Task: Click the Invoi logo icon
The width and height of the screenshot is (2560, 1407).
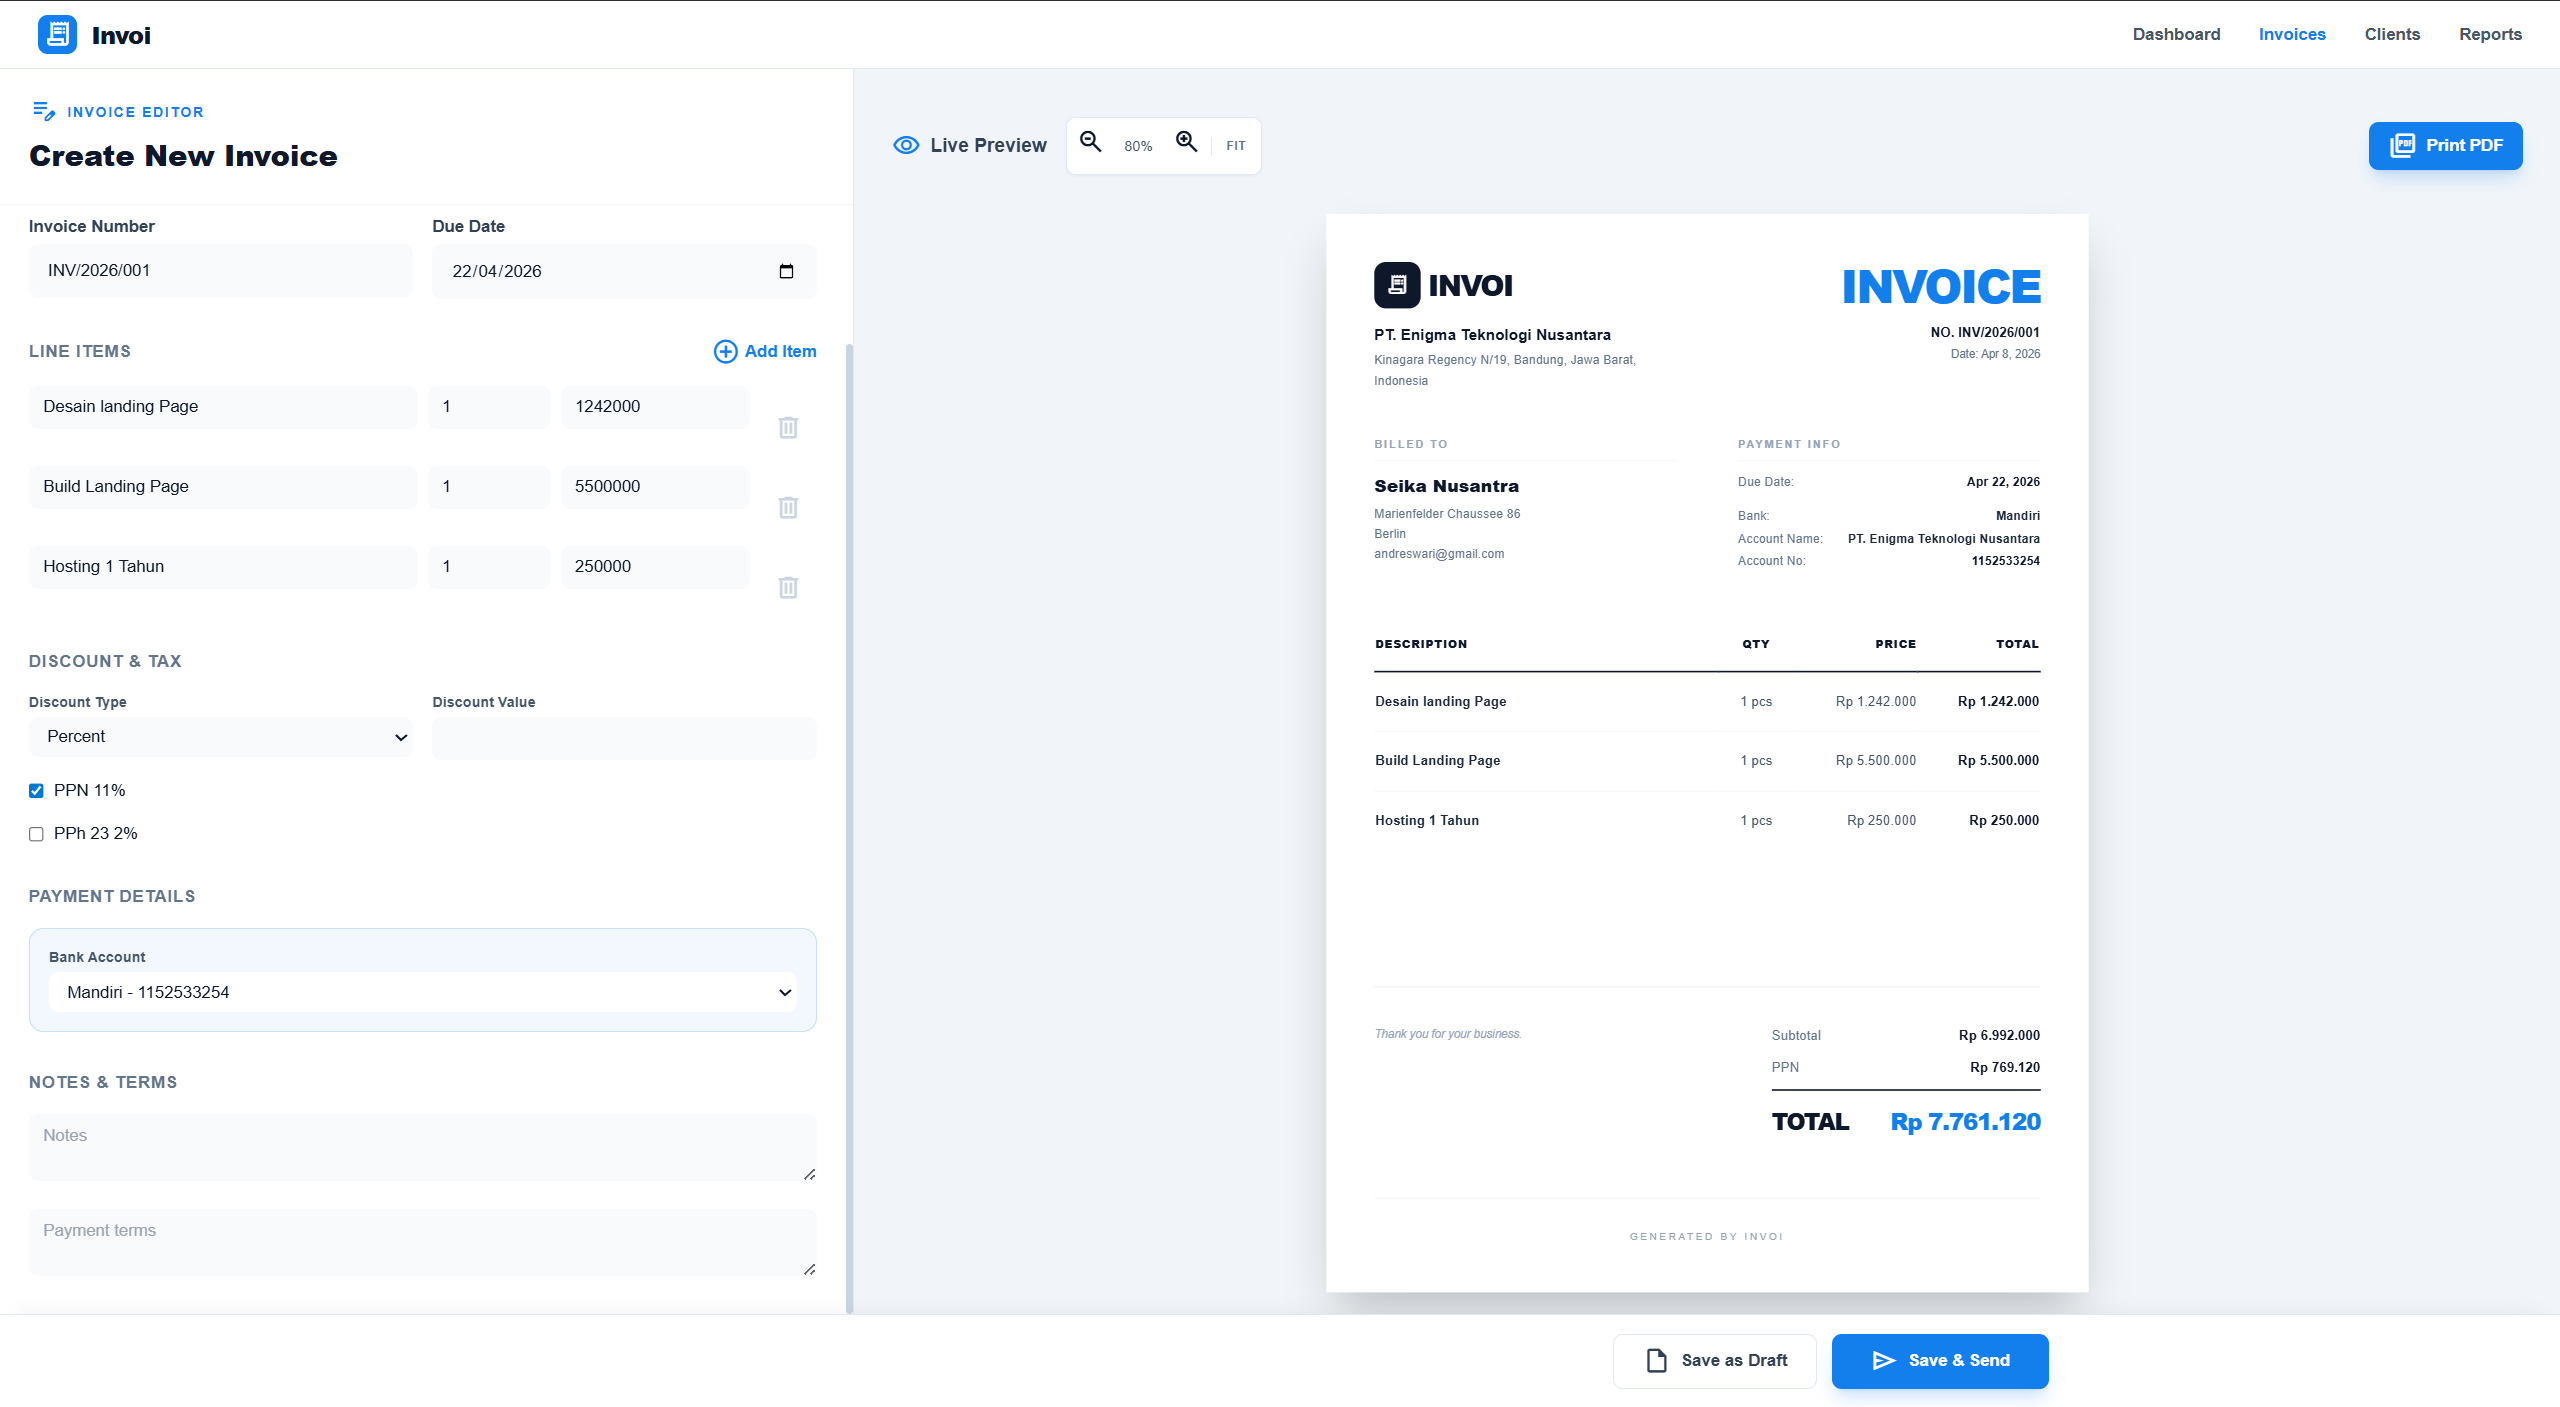Action: [x=57, y=34]
